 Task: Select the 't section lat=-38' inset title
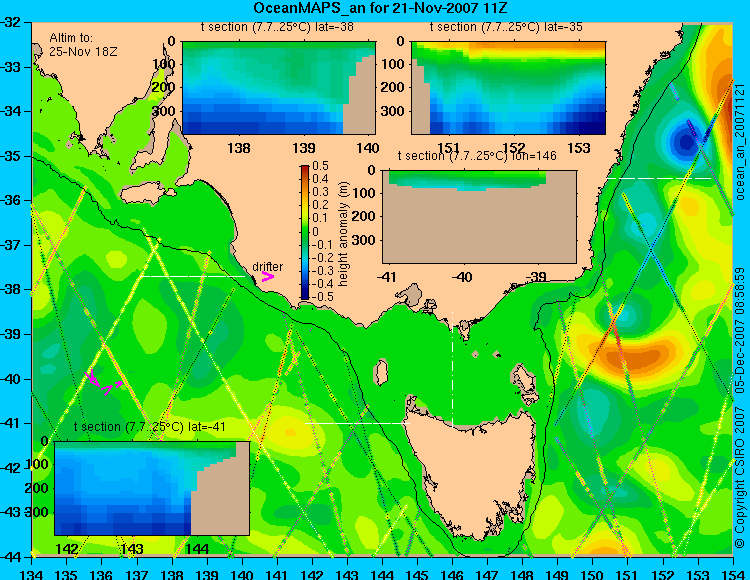[277, 27]
